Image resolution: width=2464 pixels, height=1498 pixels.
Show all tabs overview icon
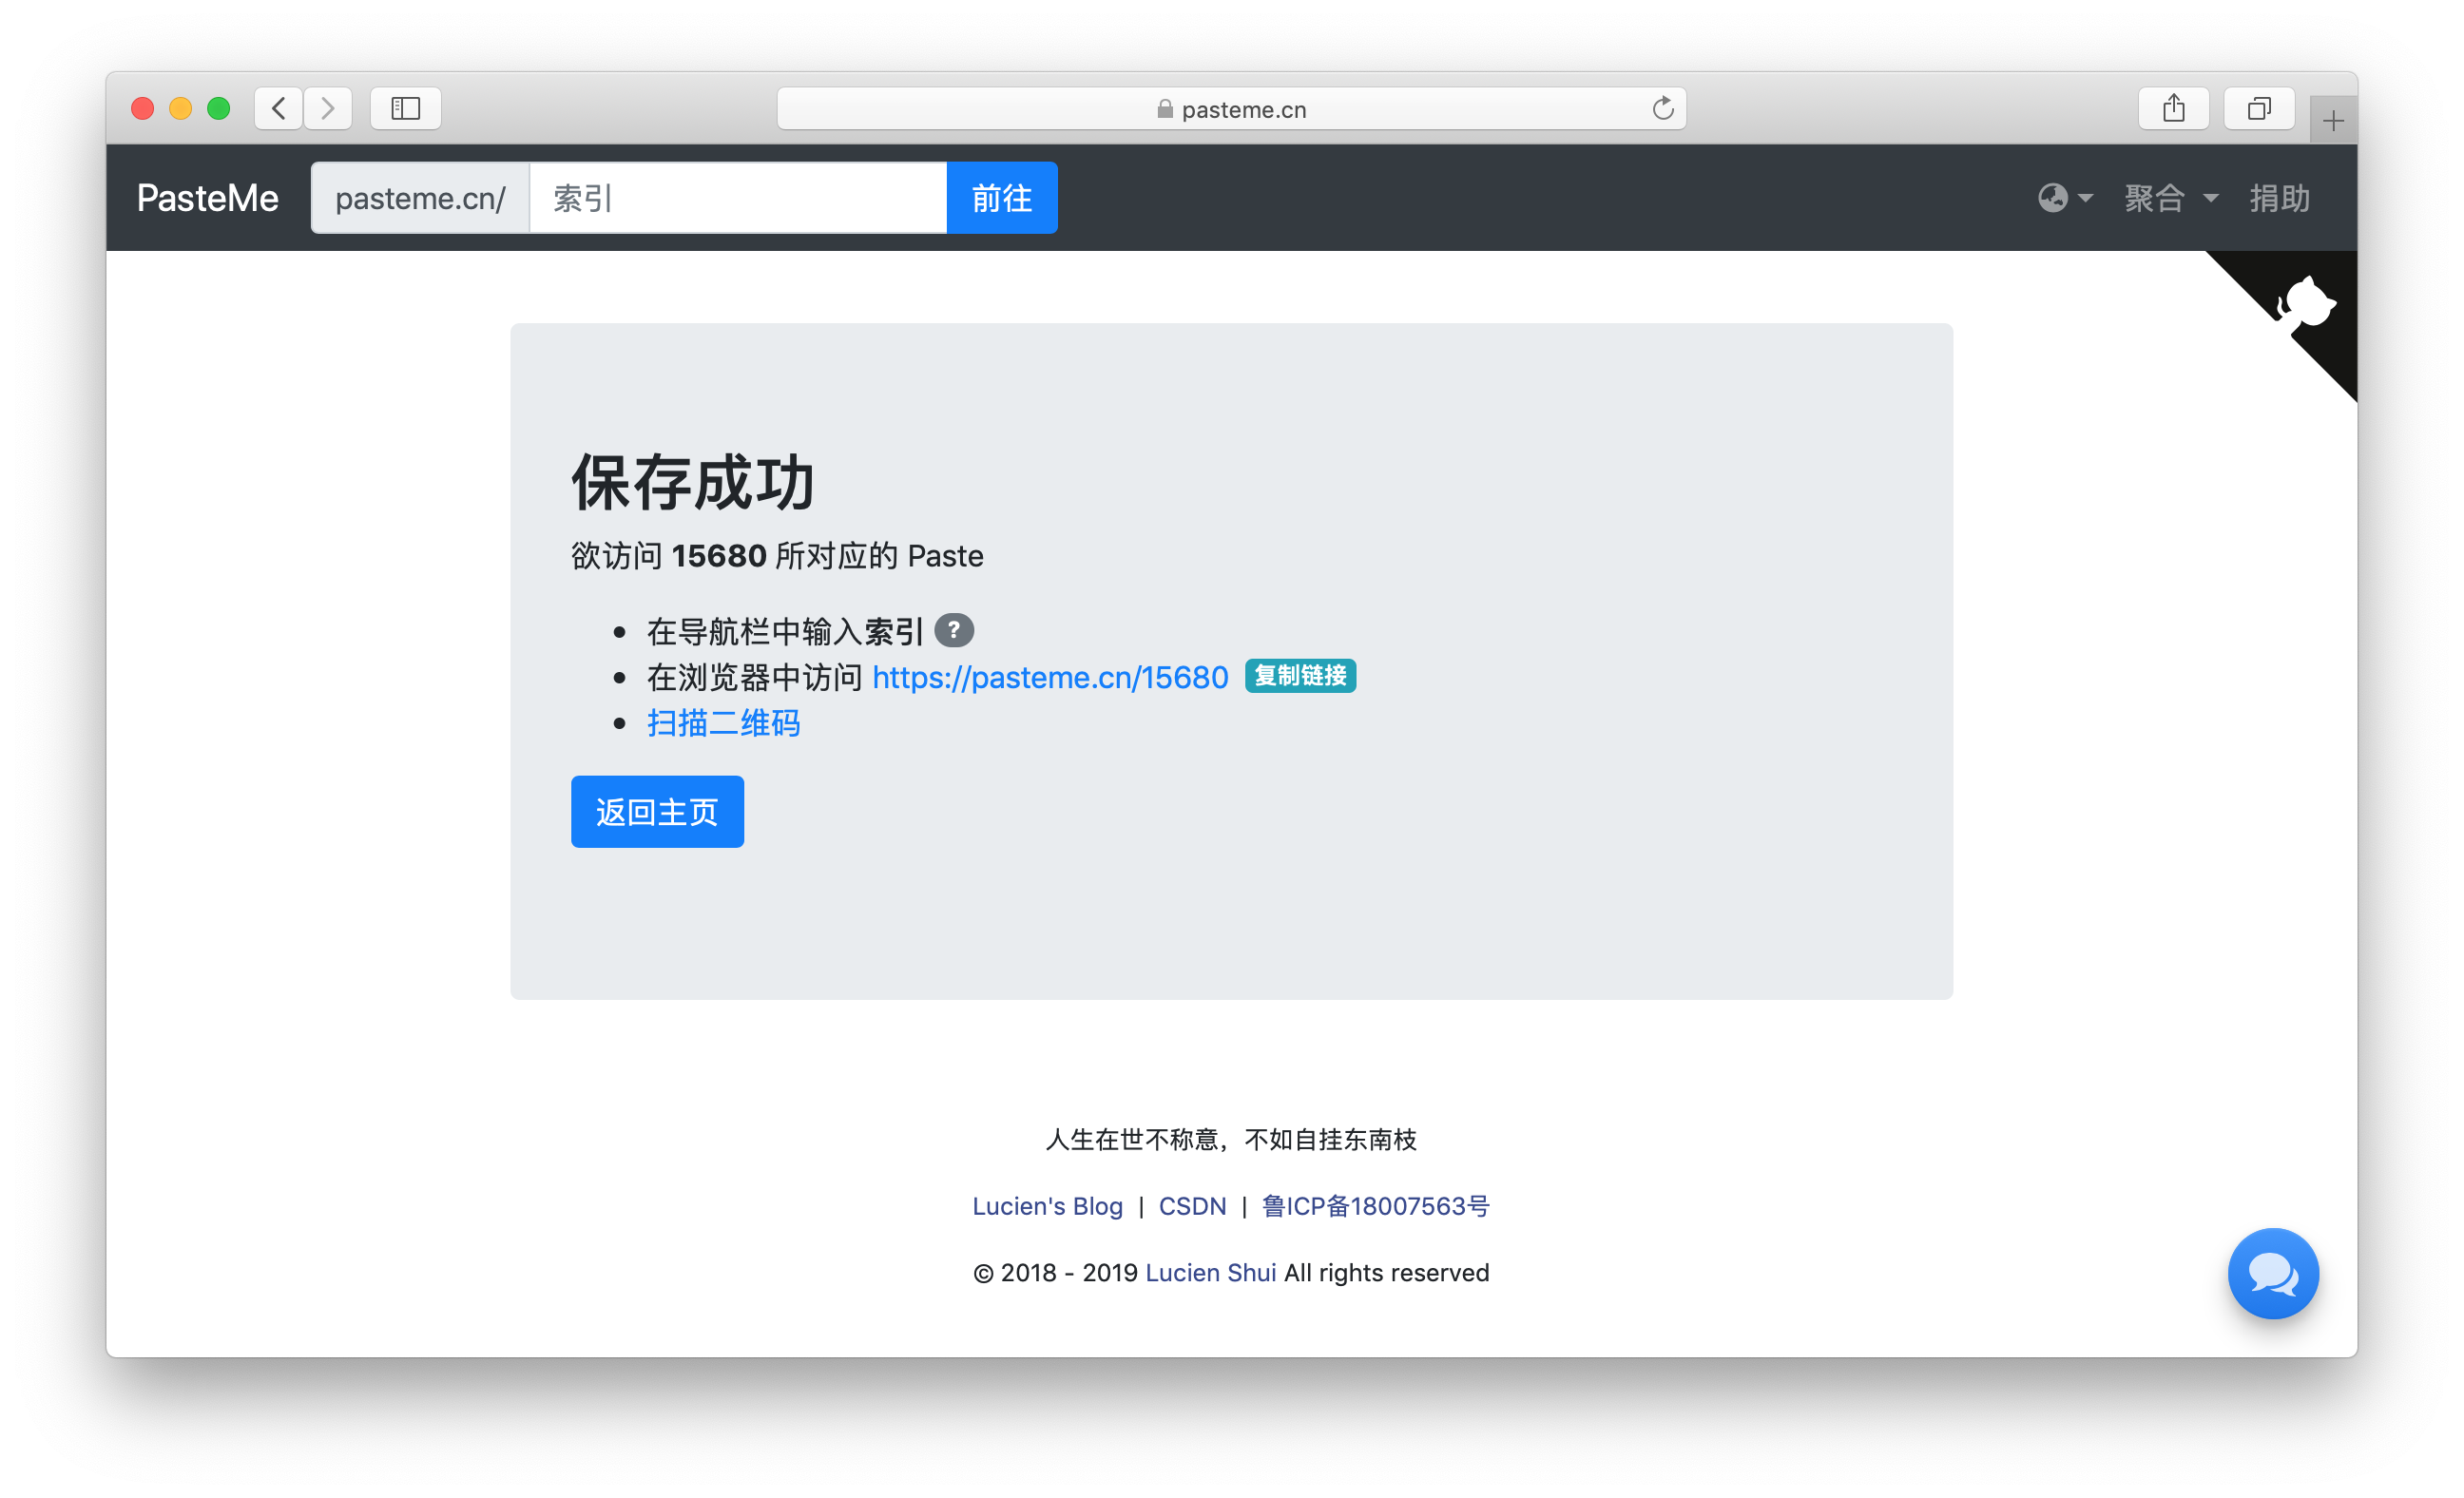pos(2258,108)
